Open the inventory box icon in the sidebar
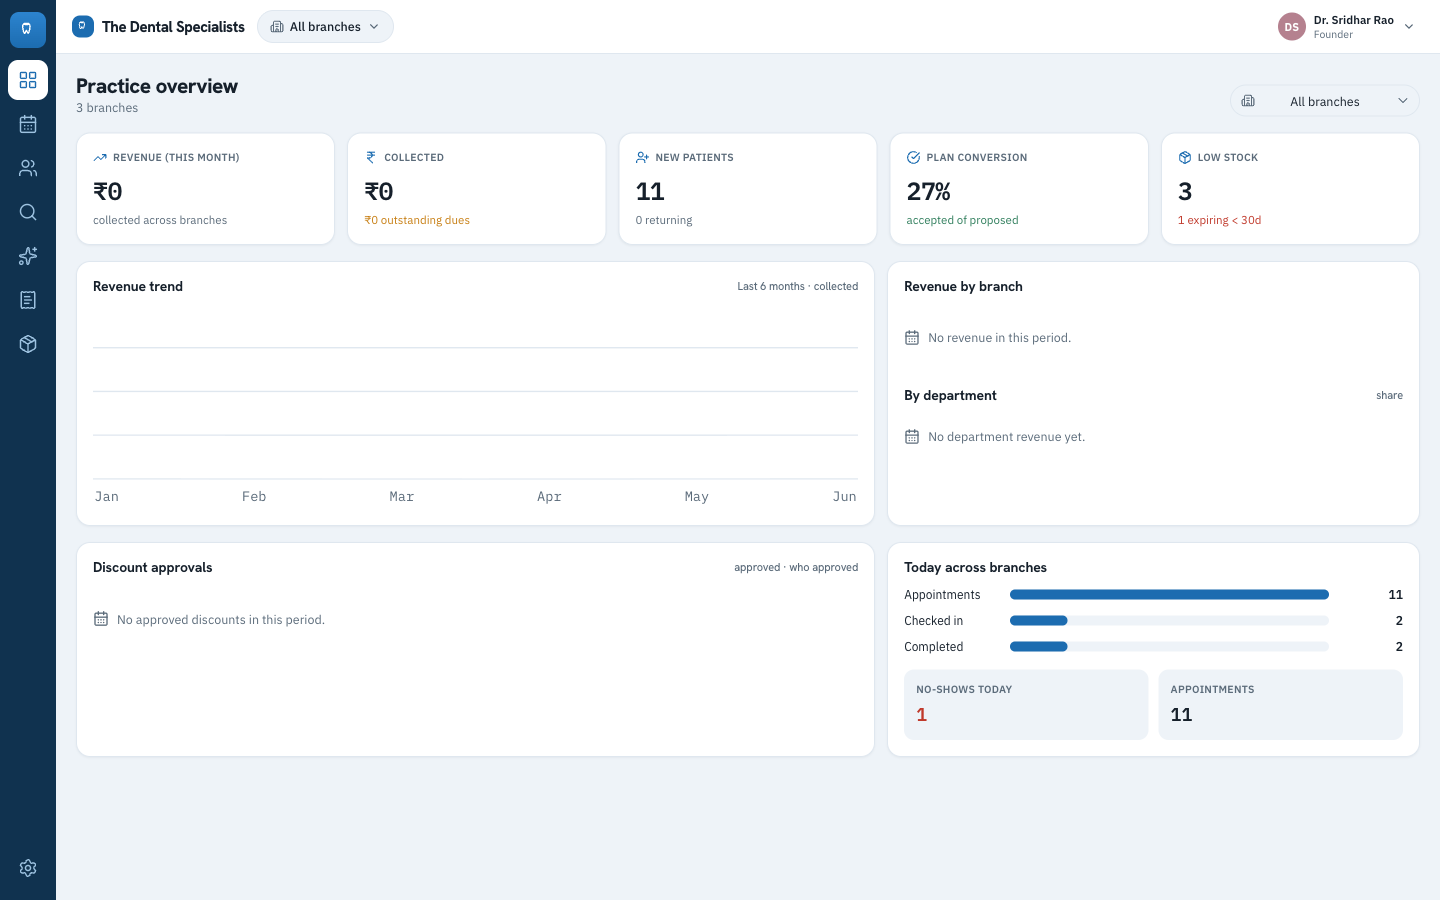The width and height of the screenshot is (1440, 900). 28,344
